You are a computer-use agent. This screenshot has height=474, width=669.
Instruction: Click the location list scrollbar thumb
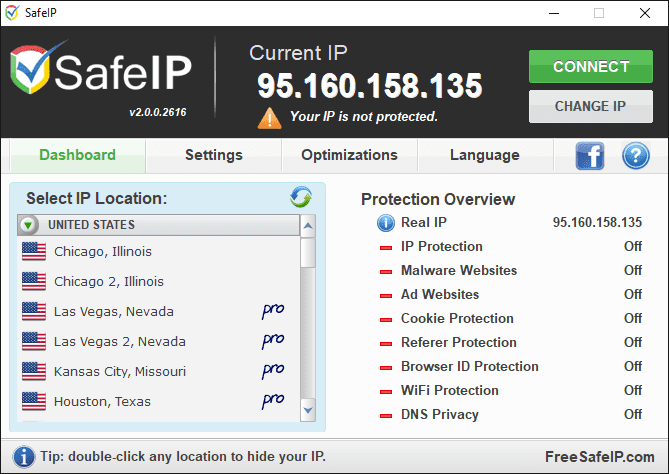click(x=308, y=253)
